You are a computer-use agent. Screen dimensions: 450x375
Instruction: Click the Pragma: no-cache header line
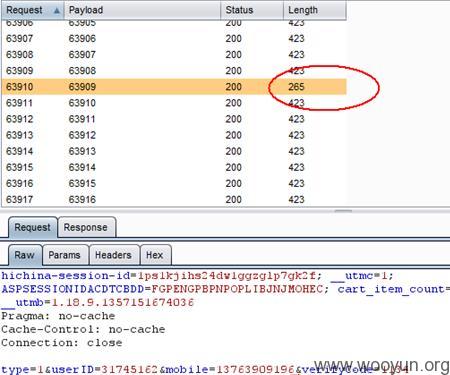pos(58,316)
